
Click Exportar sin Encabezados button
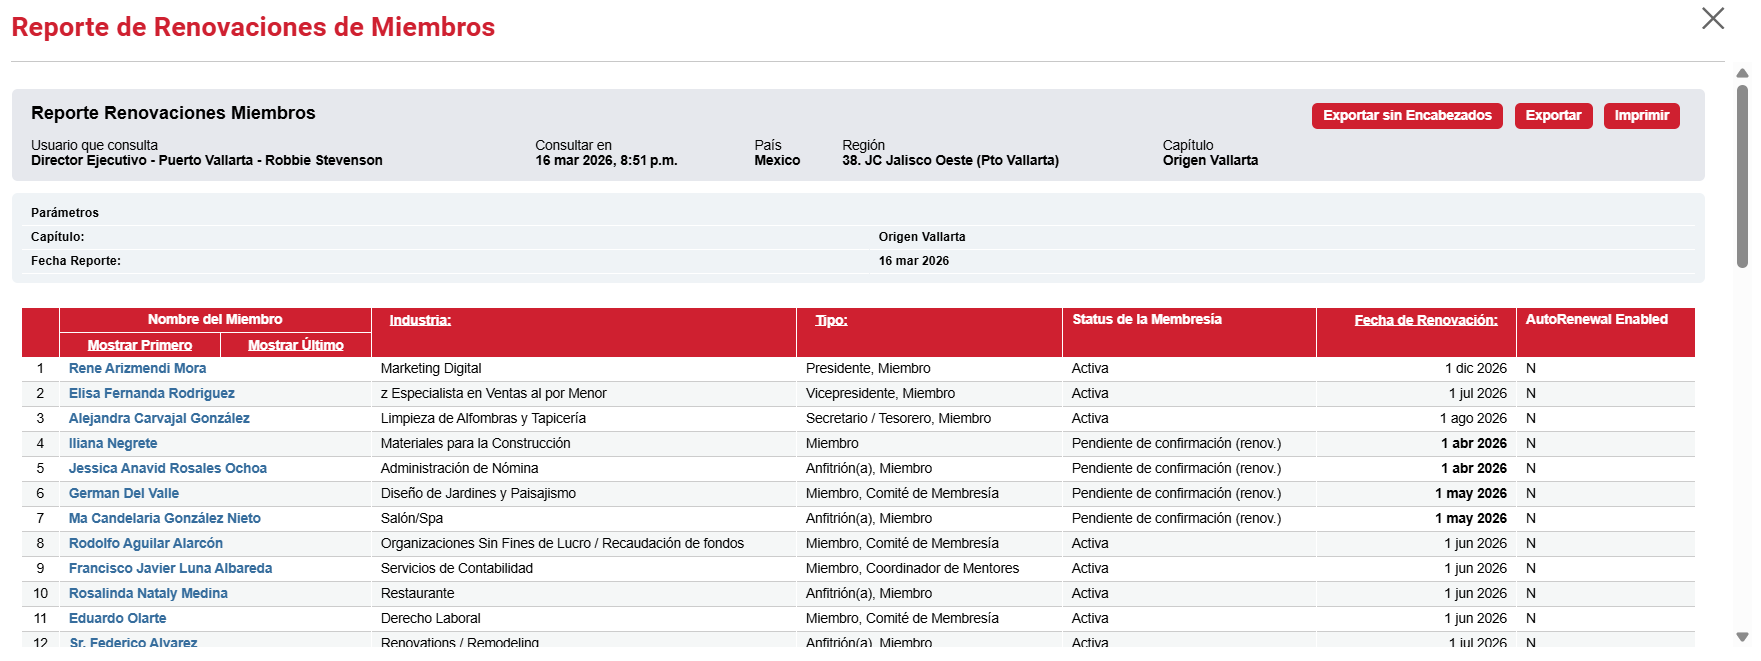[x=1406, y=116]
